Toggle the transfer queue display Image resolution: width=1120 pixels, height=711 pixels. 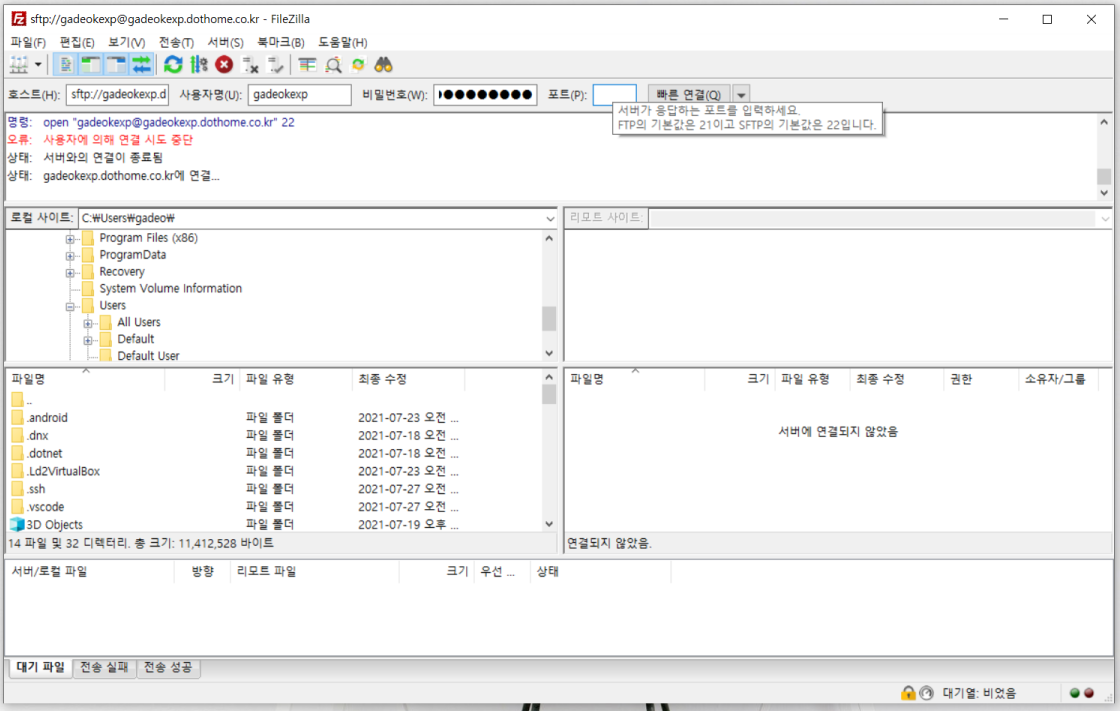(141, 65)
